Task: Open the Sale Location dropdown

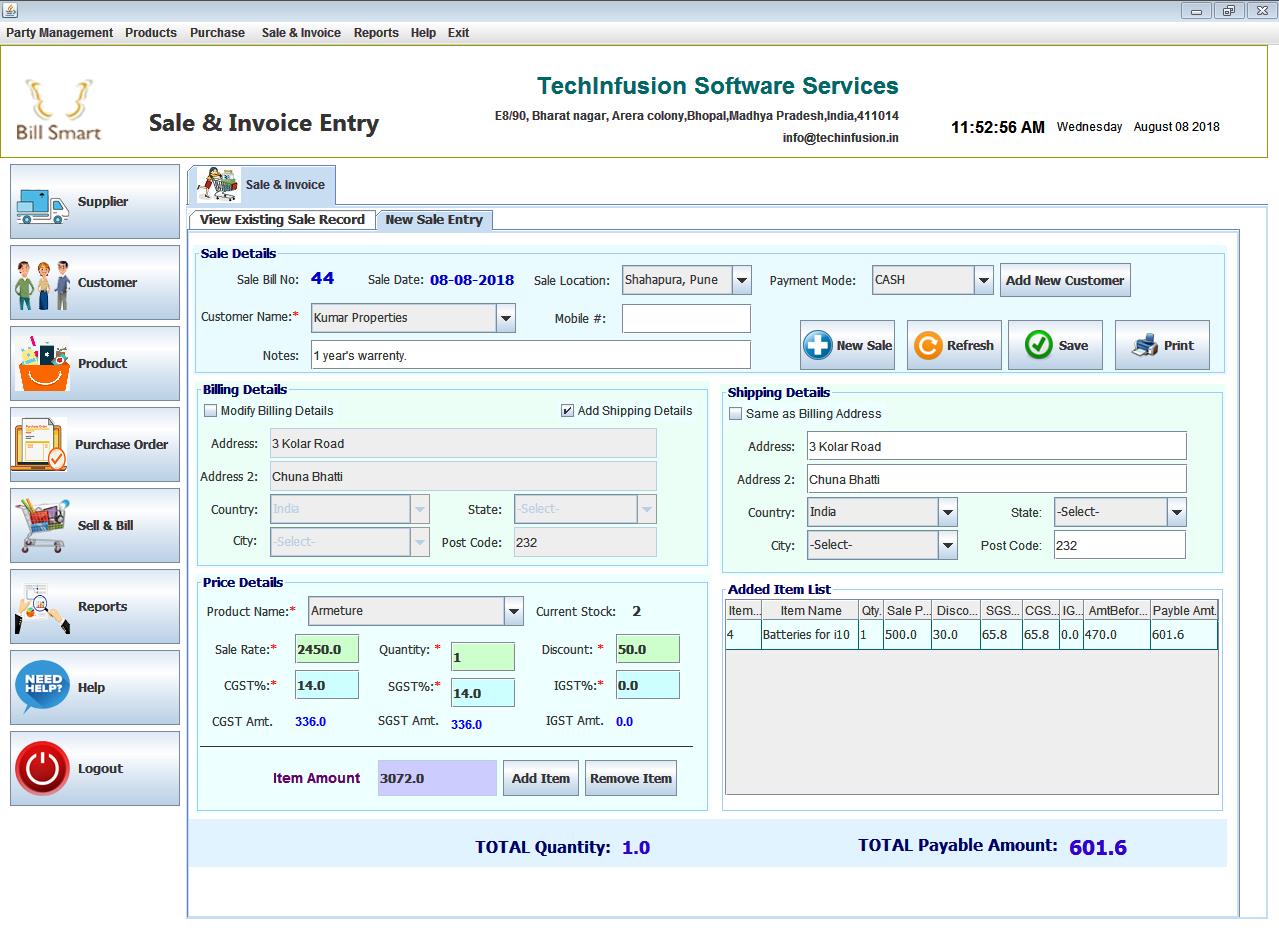Action: coord(742,281)
